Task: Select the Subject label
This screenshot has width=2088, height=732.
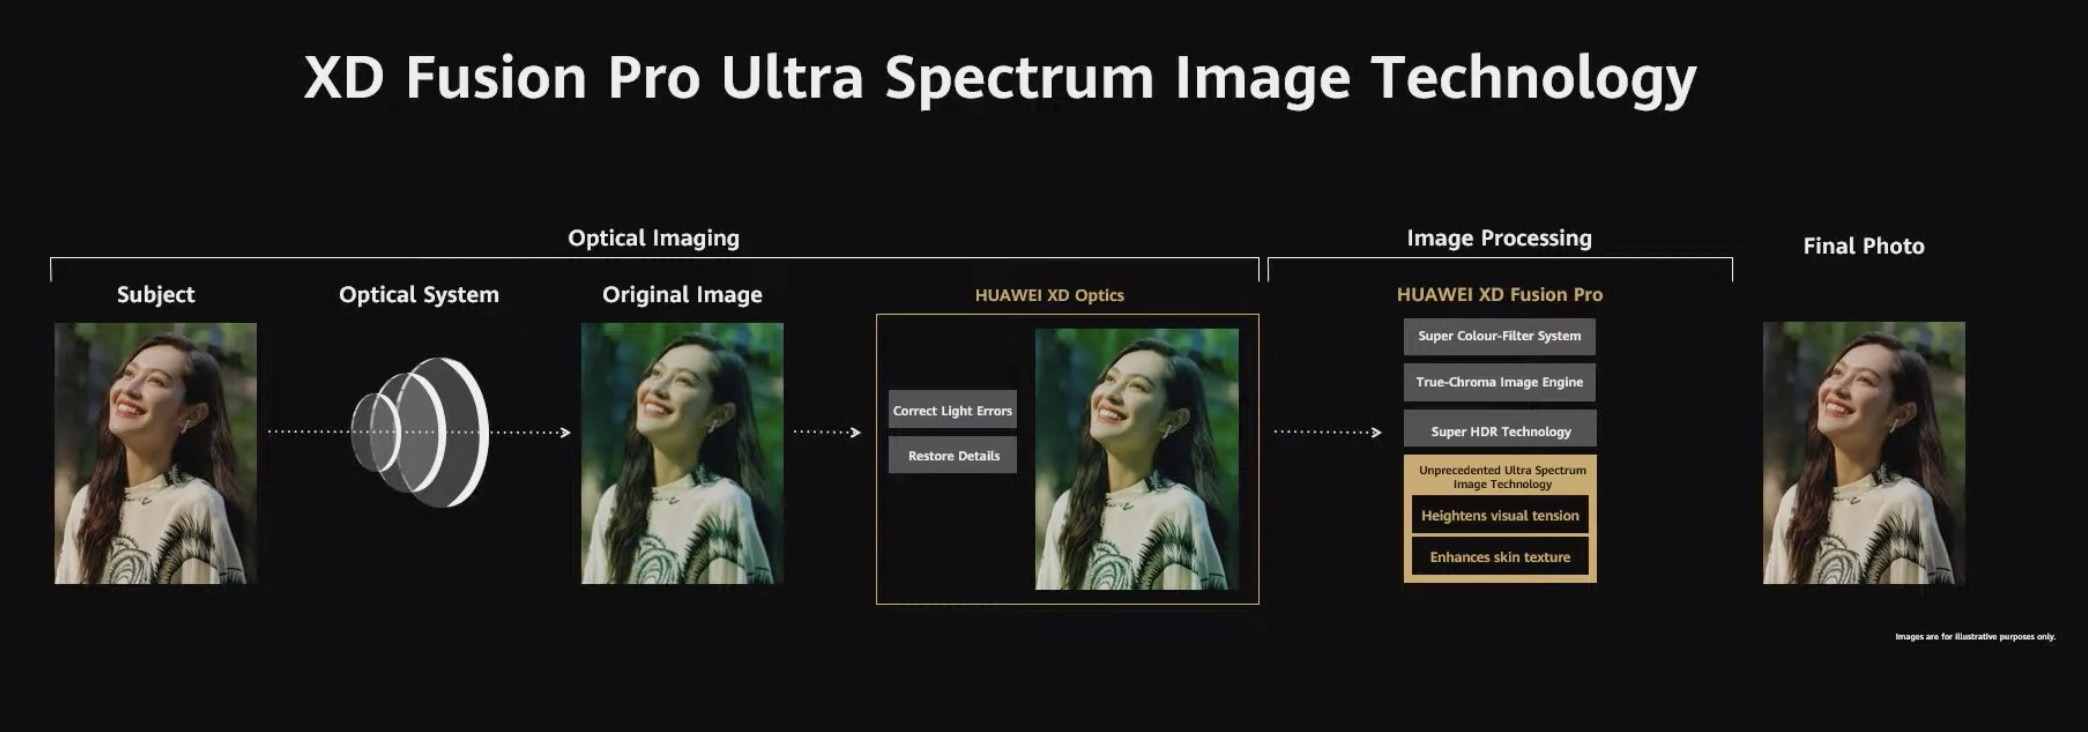Action: click(x=156, y=294)
